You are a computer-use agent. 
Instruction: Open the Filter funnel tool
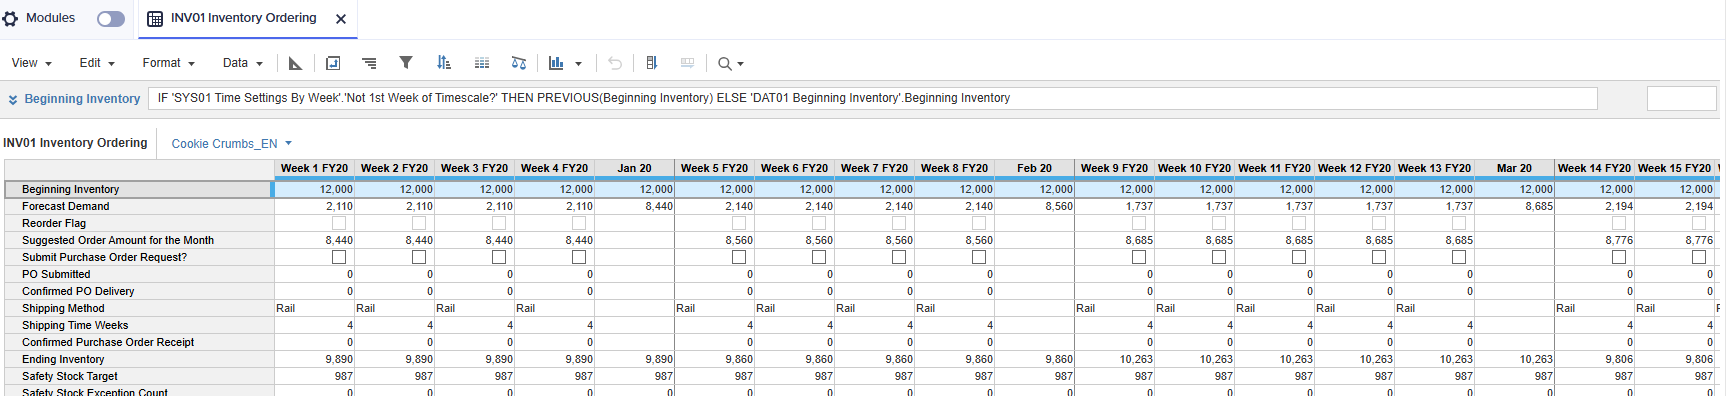pos(406,63)
